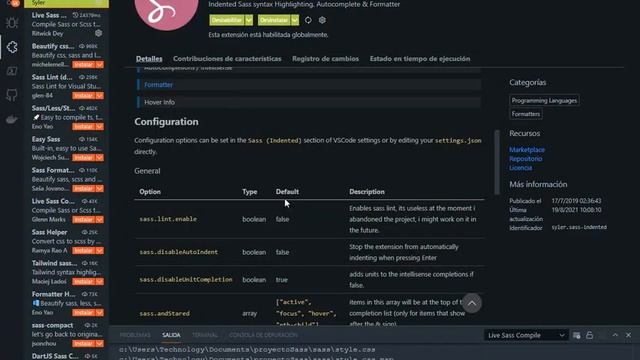Click the syler.sass-indented identifier text
640x360 pixels.
[x=579, y=227]
